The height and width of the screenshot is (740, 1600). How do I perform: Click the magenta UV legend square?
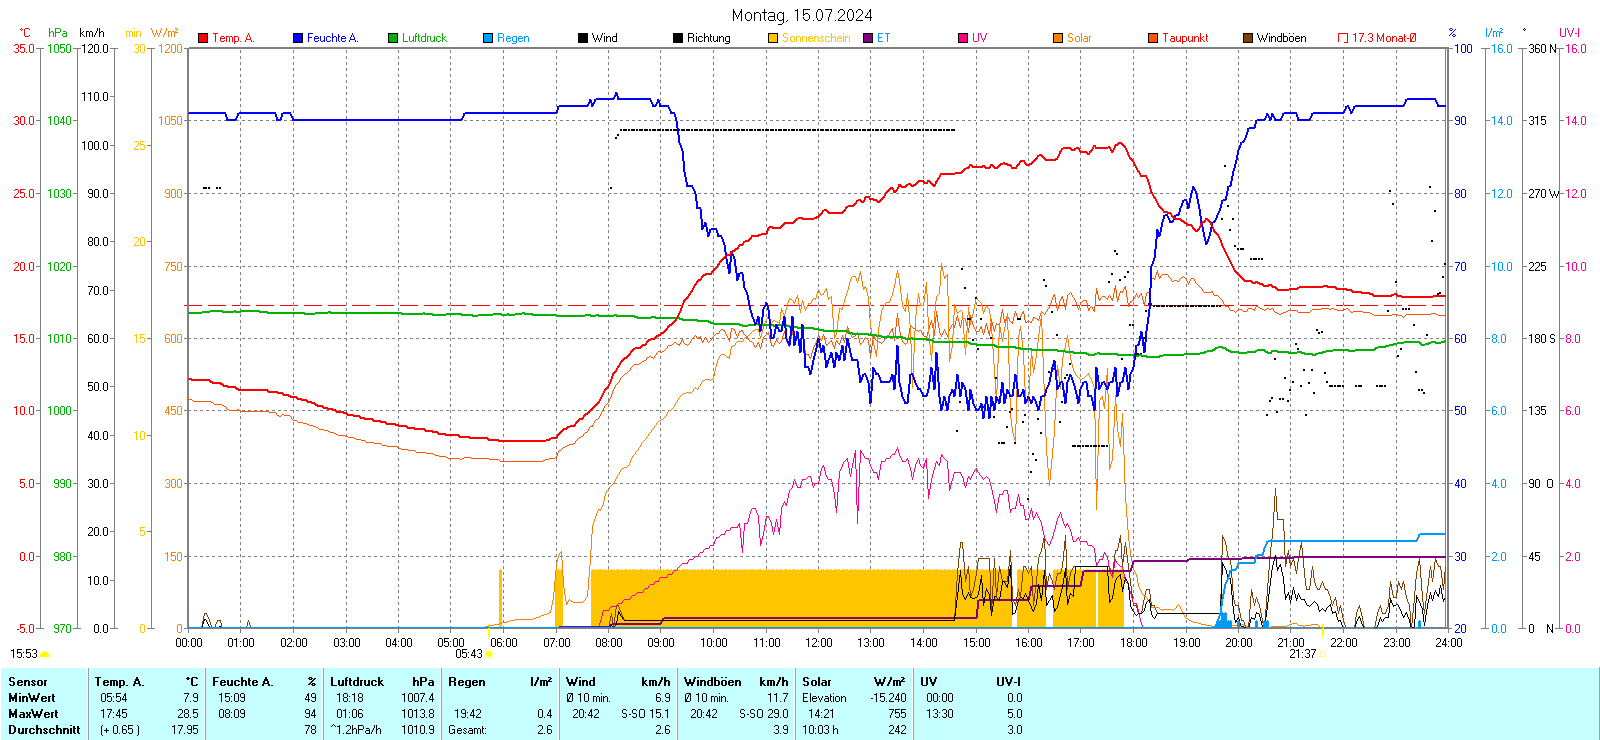click(x=963, y=38)
